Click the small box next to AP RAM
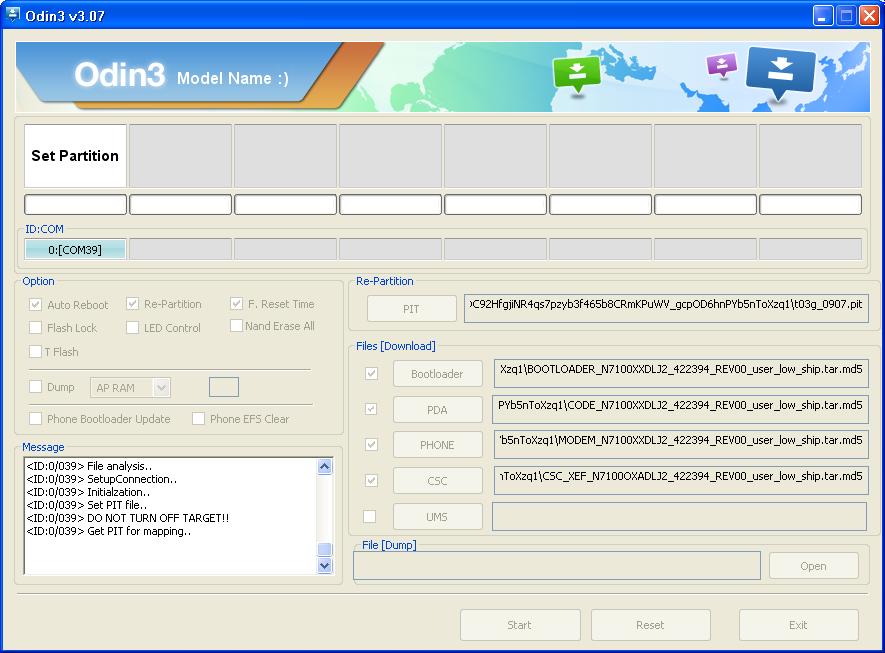Viewport: 885px width, 653px height. [x=224, y=387]
